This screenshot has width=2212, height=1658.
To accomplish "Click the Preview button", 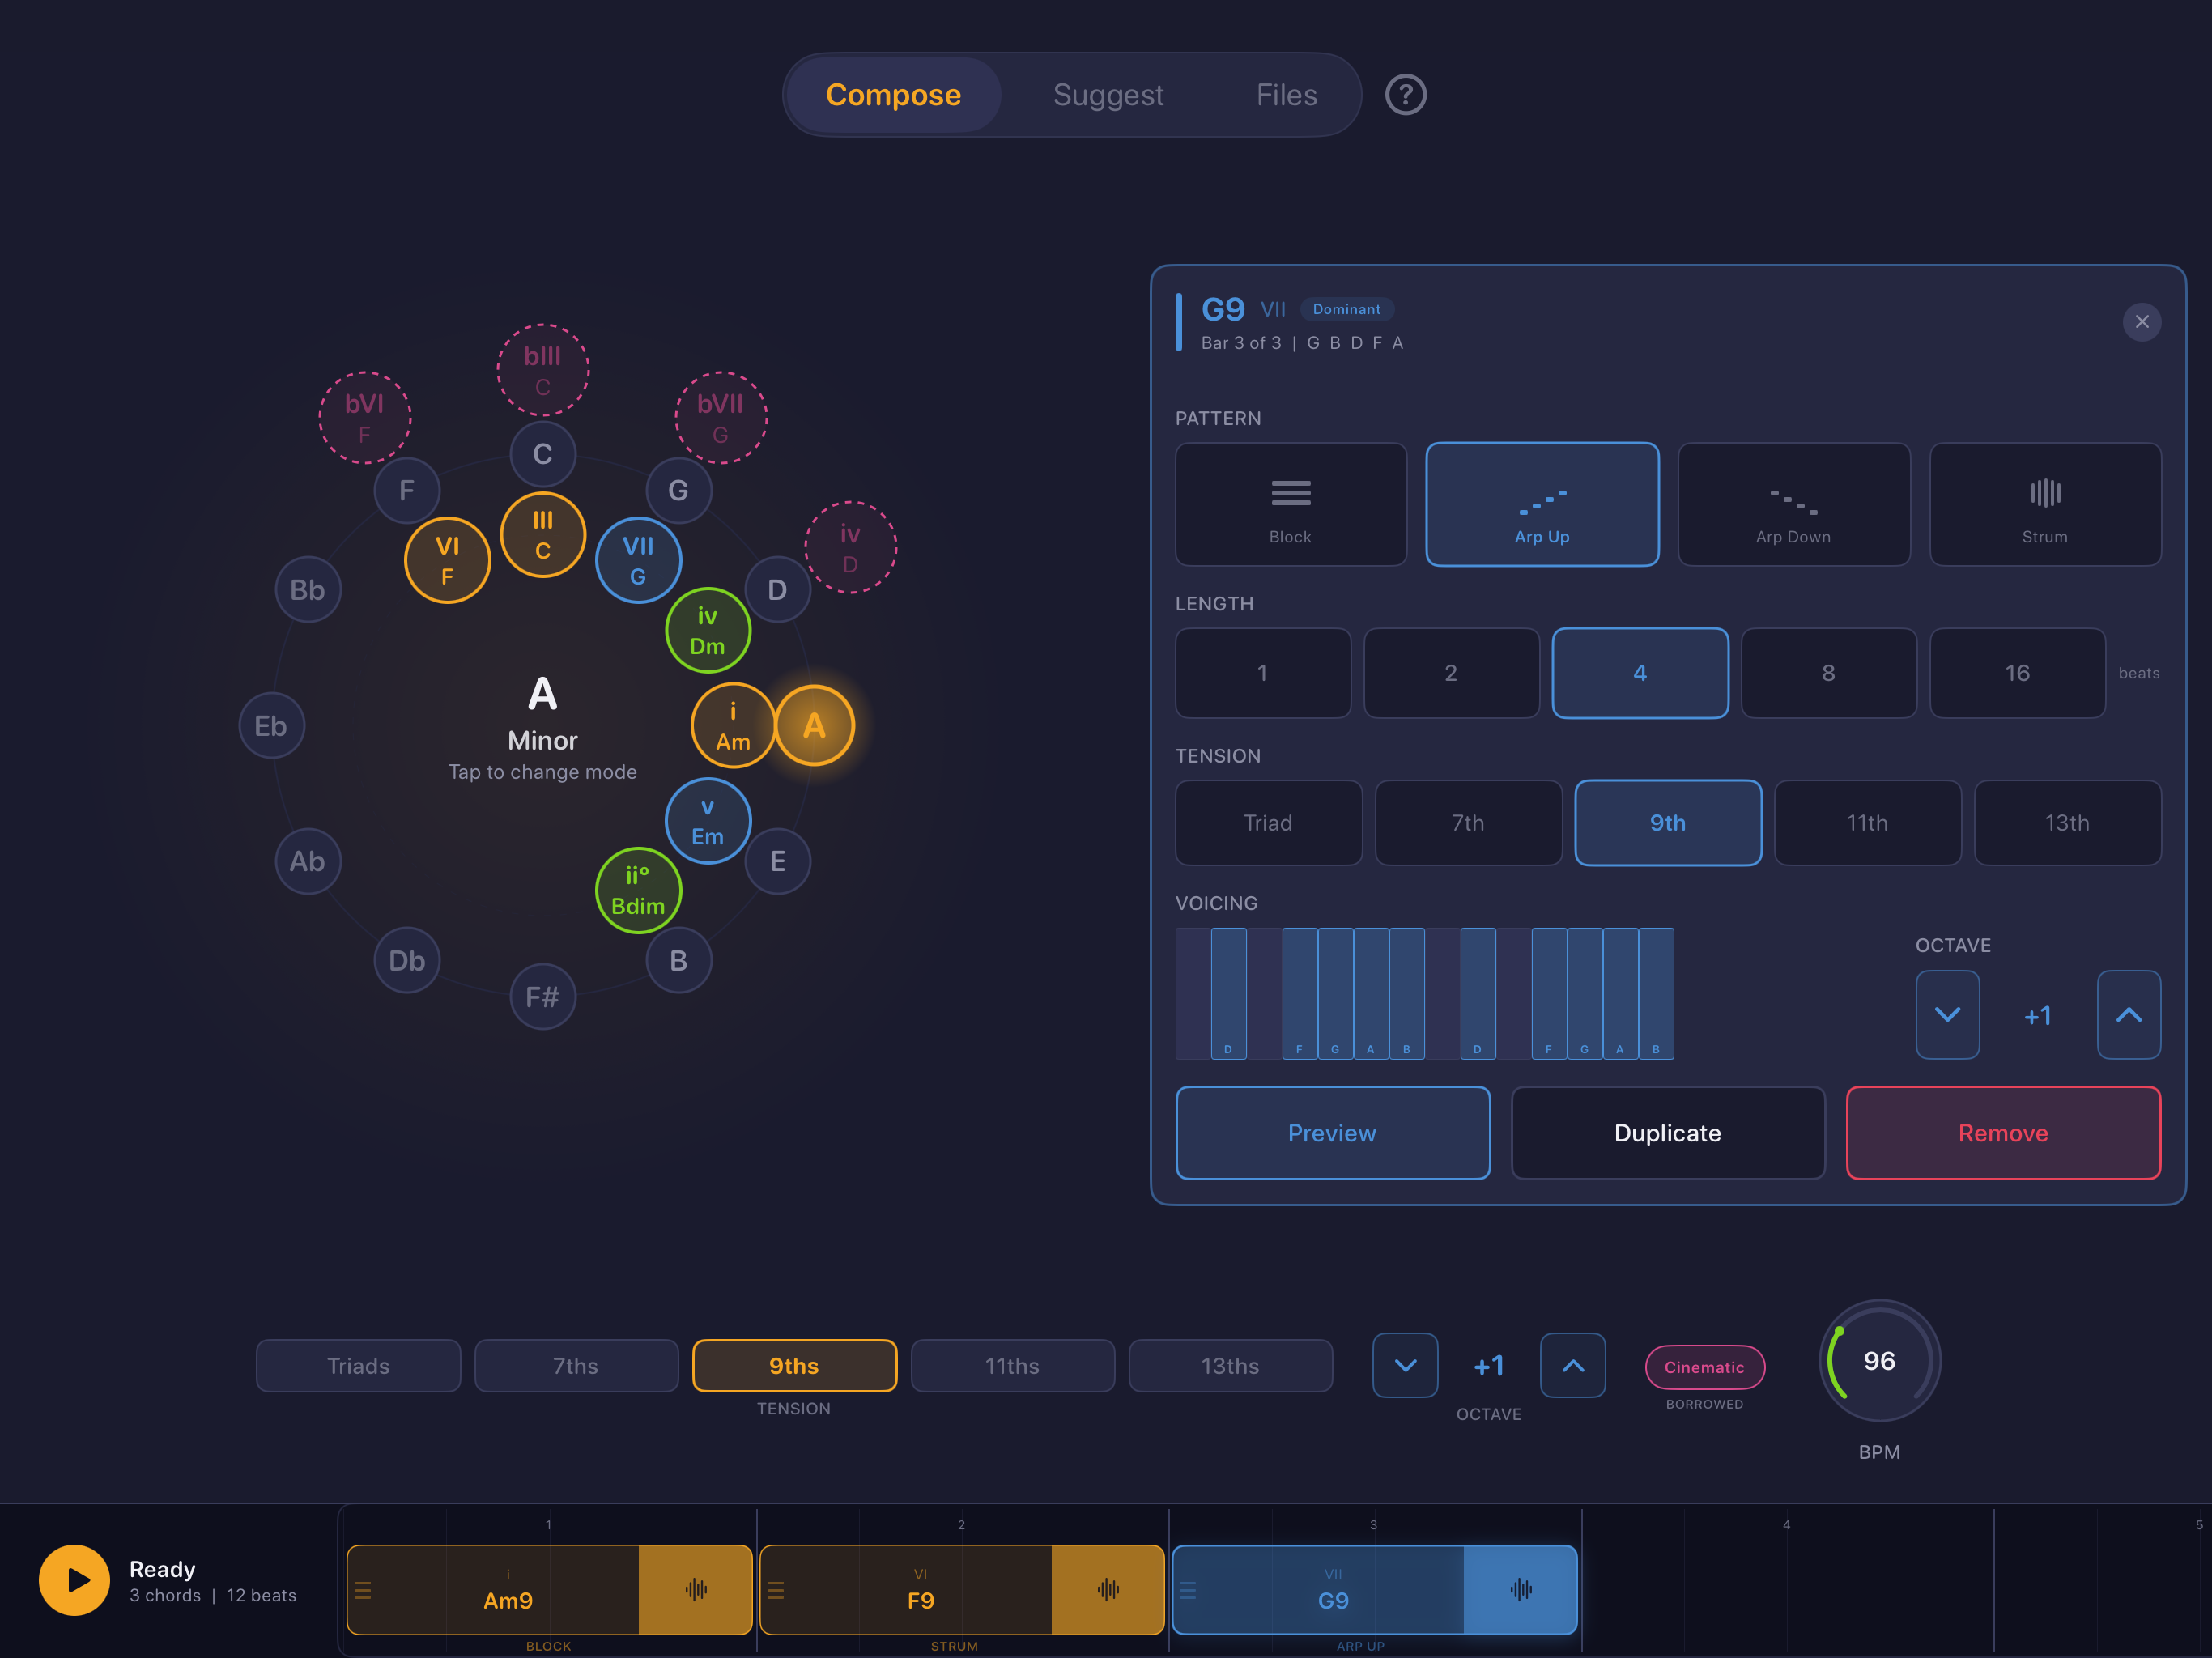I will point(1332,1133).
